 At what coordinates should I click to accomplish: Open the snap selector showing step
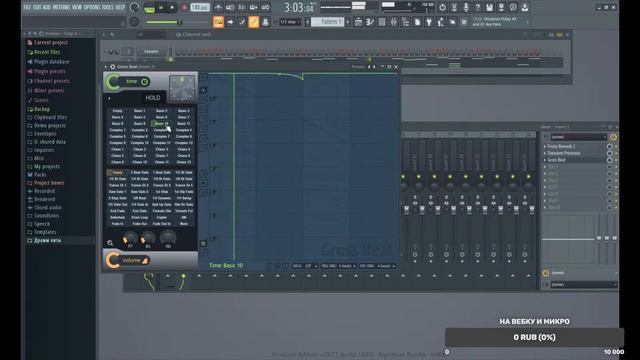click(290, 22)
